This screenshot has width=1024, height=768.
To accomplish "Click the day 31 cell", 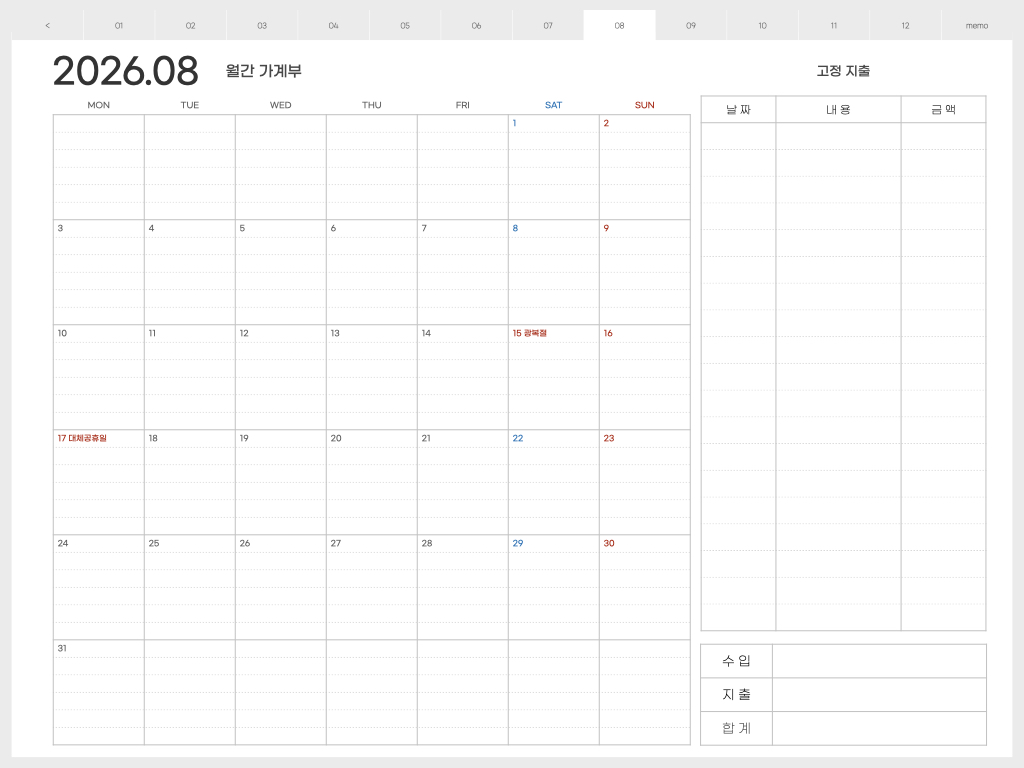I will click(99, 692).
